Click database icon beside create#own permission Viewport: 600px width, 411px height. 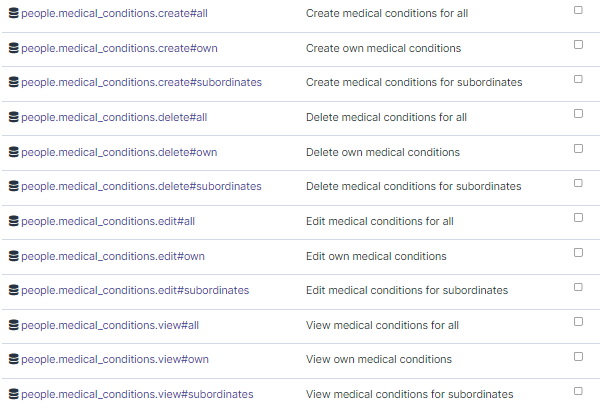pyautogui.click(x=13, y=48)
